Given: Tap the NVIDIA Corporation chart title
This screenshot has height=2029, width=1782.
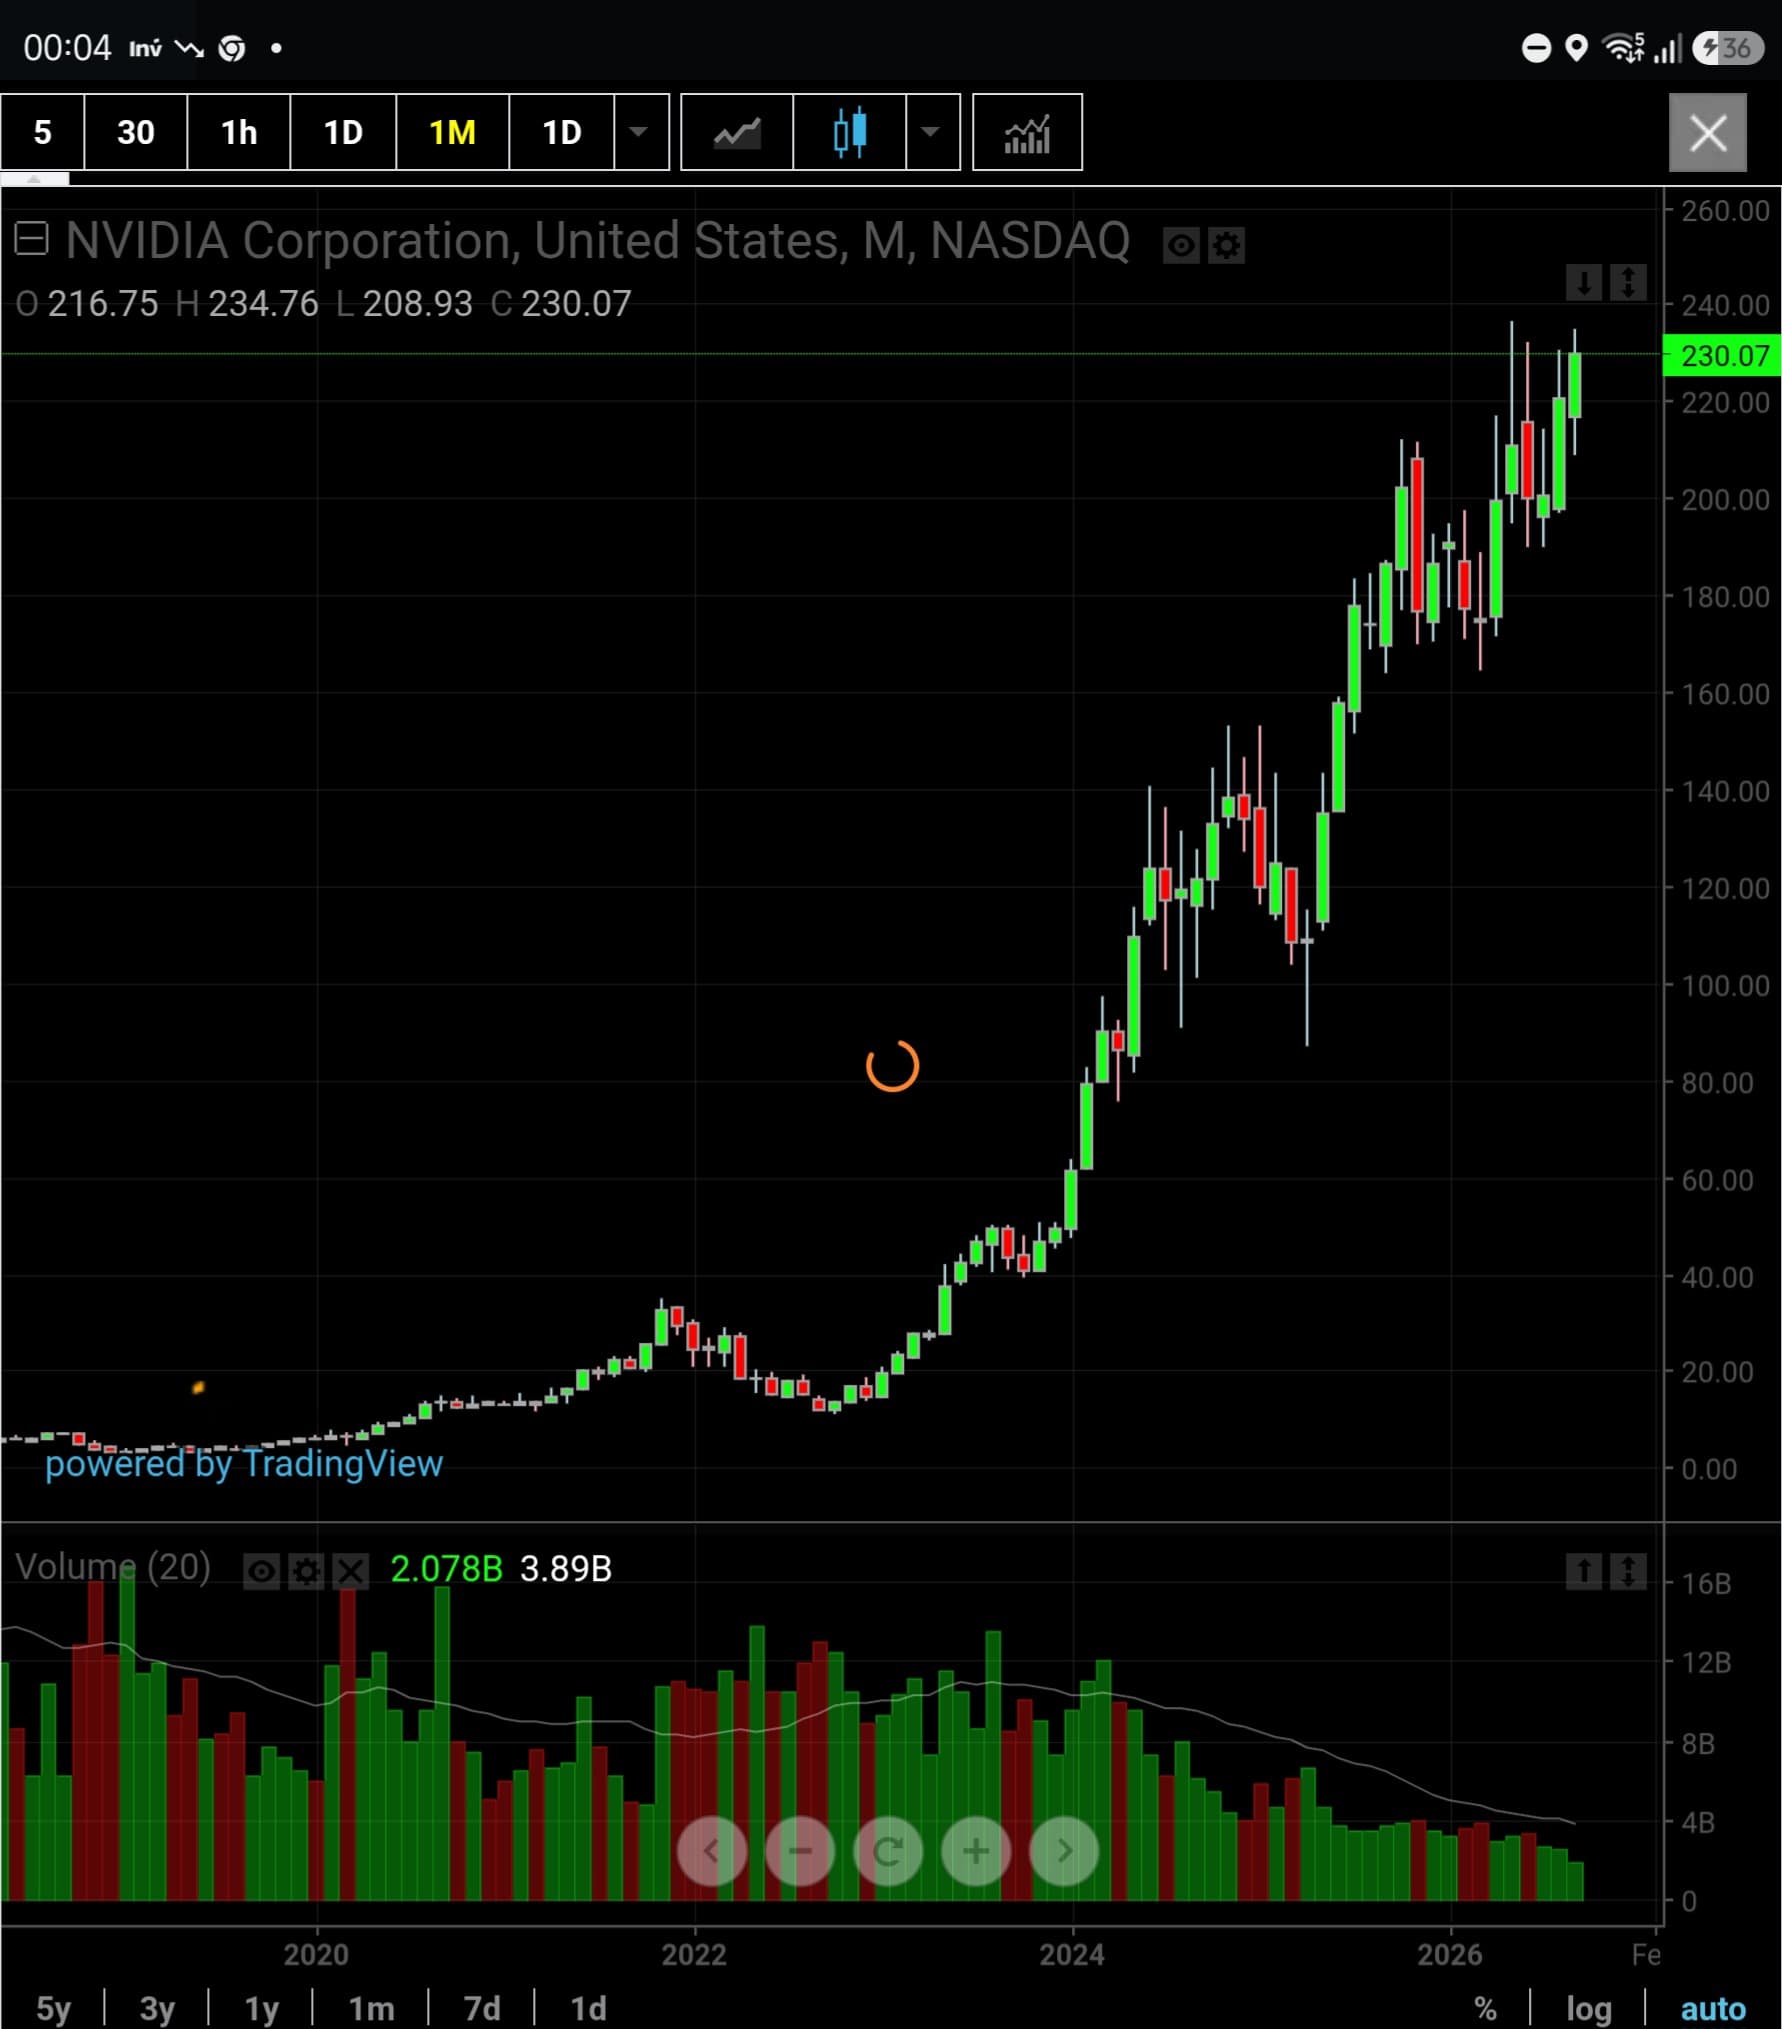Looking at the screenshot, I should [x=598, y=241].
